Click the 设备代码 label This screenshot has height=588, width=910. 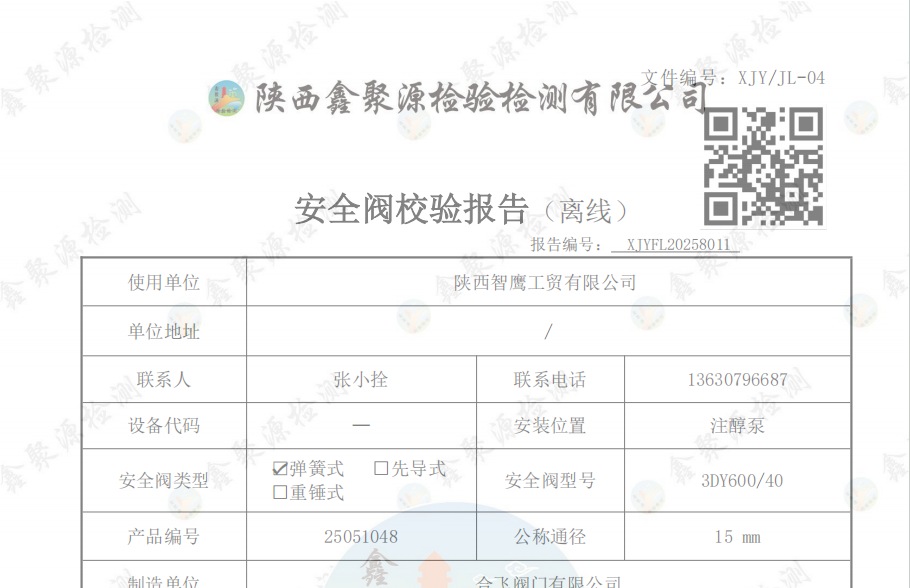164,425
